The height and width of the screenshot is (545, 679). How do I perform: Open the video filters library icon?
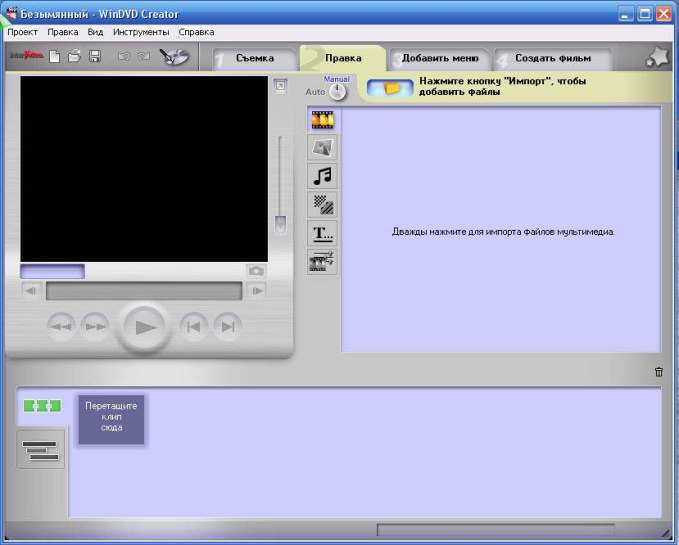(x=323, y=261)
